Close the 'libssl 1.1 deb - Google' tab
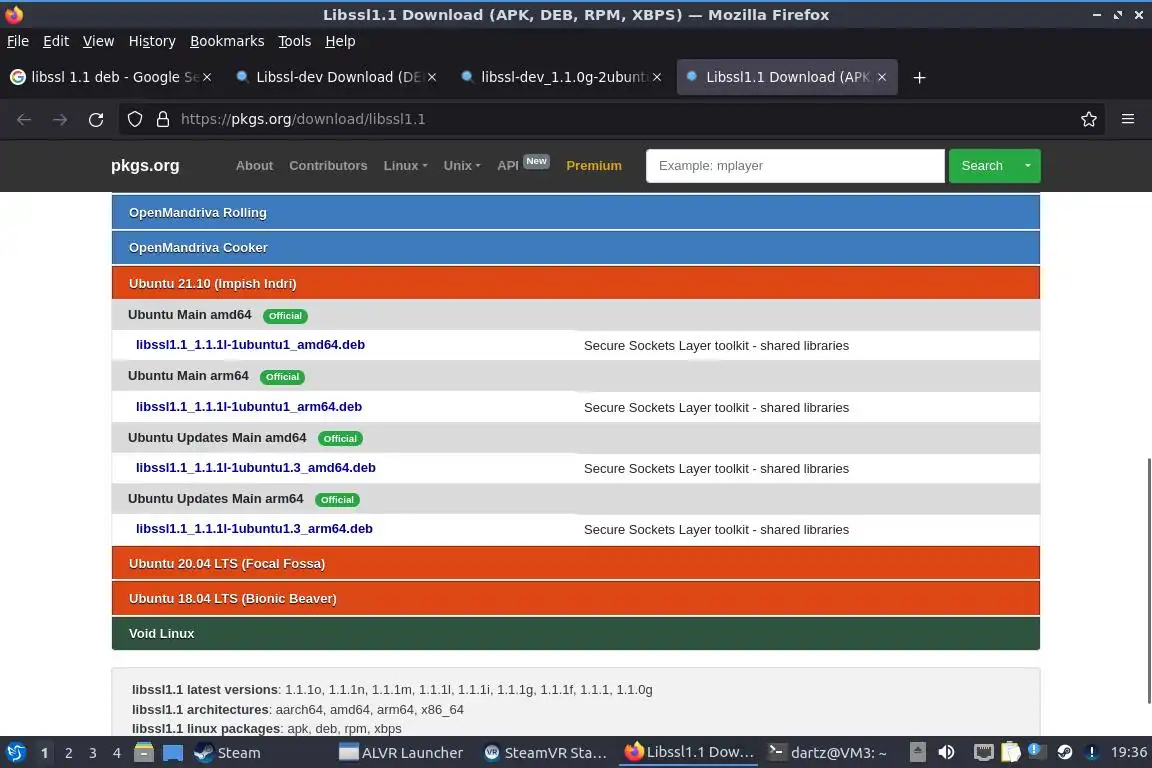 [x=207, y=77]
